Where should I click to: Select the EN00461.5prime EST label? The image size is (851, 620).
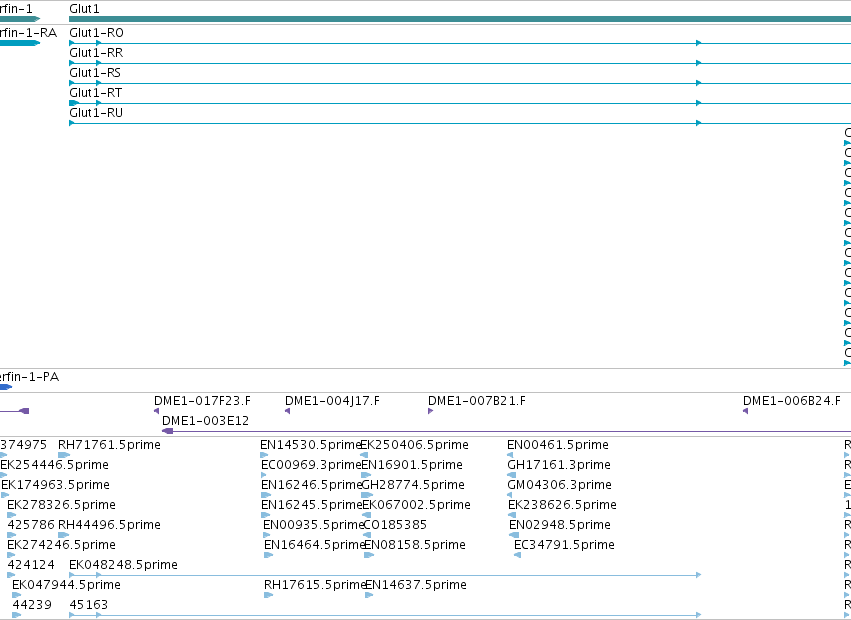point(558,445)
